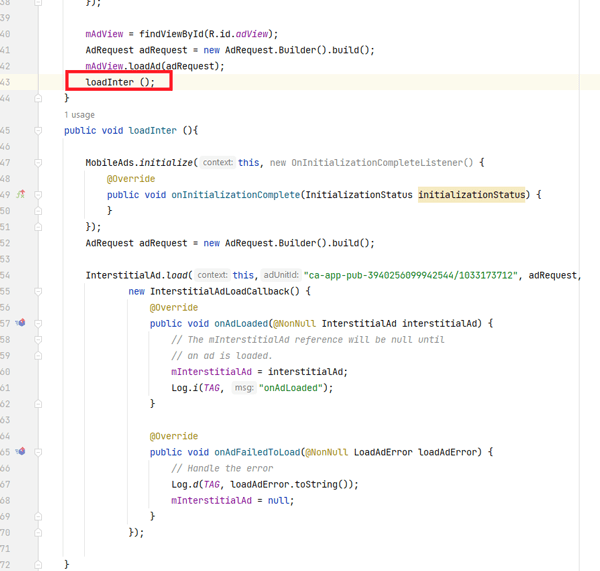600x571 pixels.
Task: Click the loadInter name in the method declaration
Action: [152, 131]
